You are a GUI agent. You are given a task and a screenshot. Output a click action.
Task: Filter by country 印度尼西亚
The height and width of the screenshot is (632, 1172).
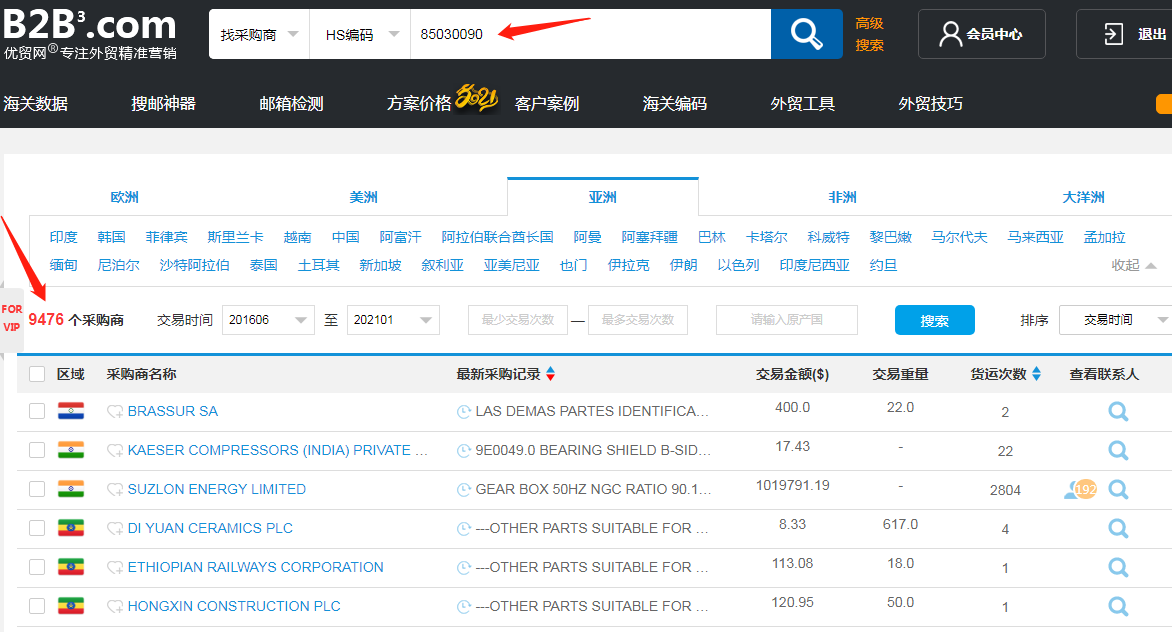(815, 265)
